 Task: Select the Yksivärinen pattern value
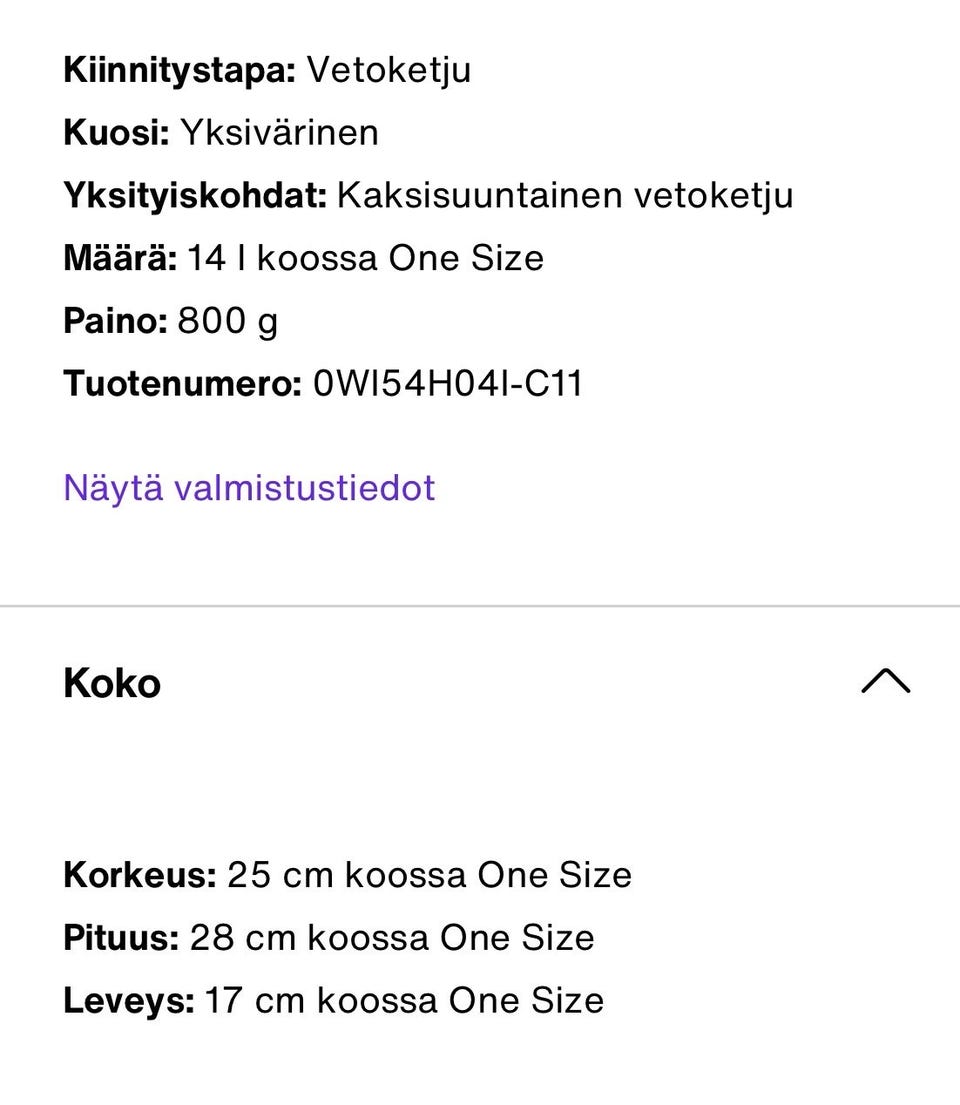(279, 133)
